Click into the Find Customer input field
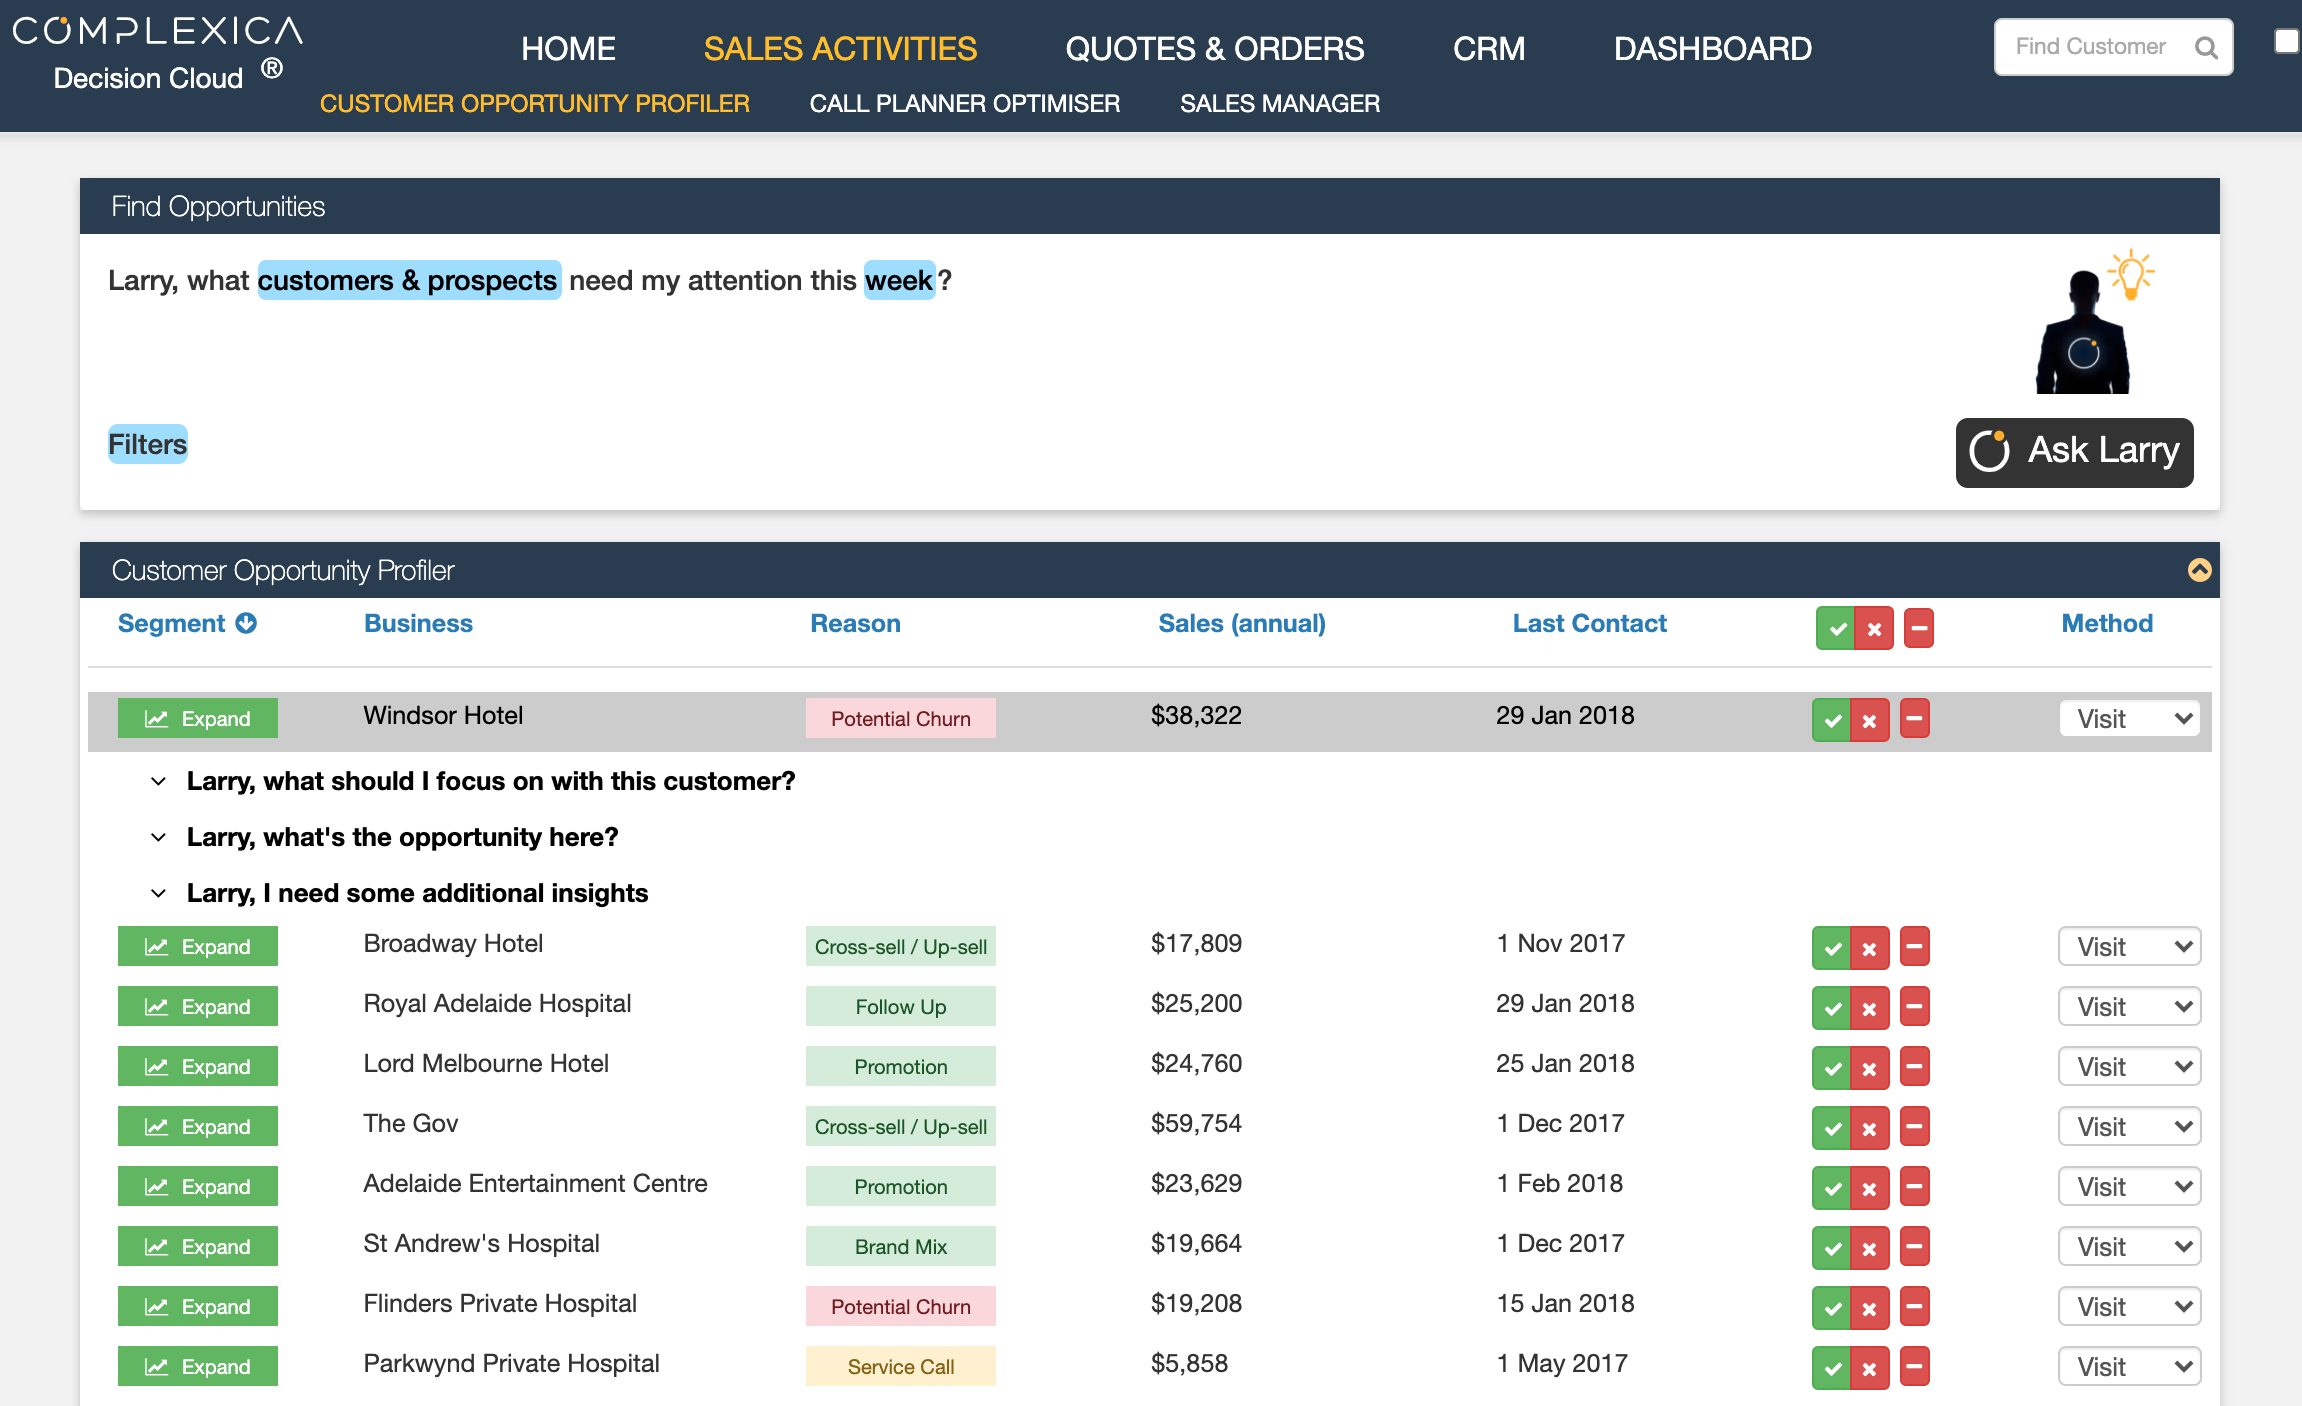 tap(2090, 46)
